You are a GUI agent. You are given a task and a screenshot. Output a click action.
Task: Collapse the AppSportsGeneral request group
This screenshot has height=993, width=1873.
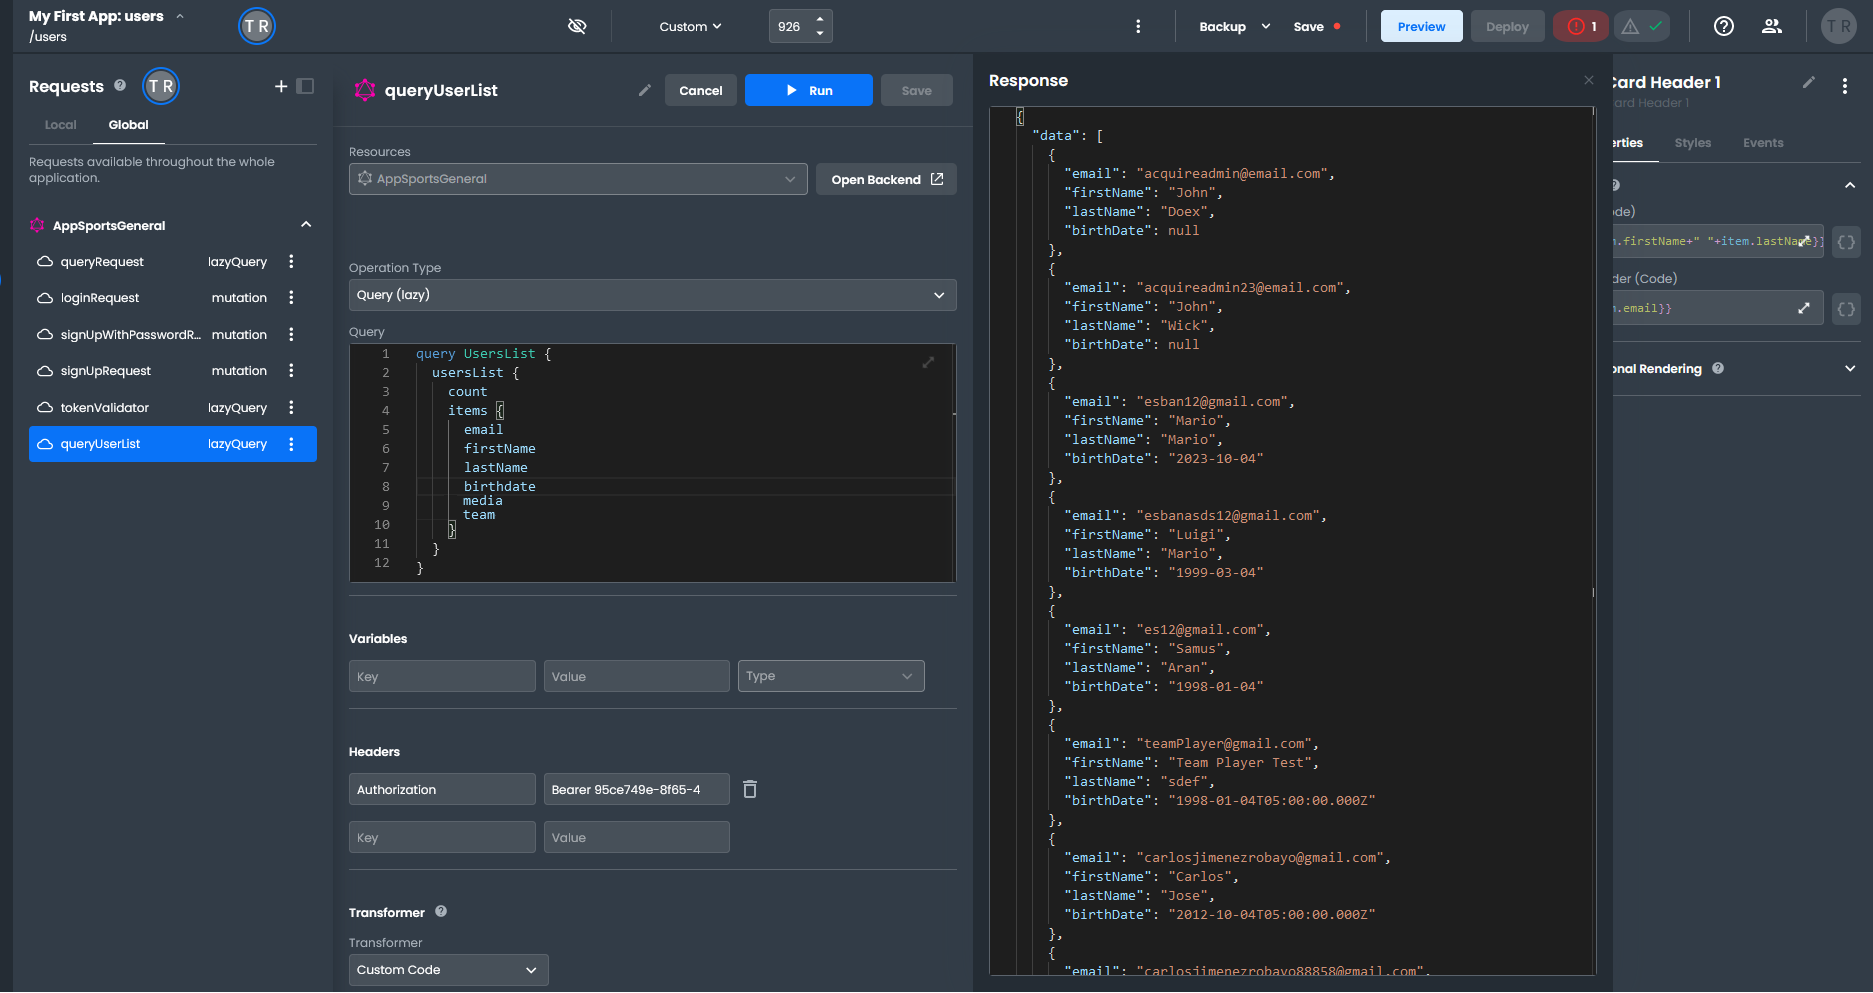[306, 225]
